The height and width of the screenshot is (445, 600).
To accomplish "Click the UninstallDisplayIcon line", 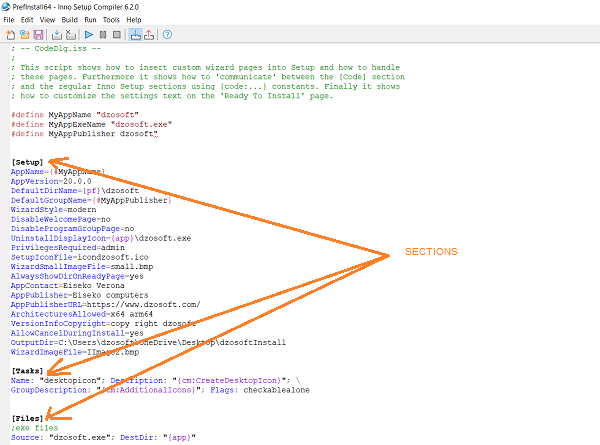I will pos(101,238).
